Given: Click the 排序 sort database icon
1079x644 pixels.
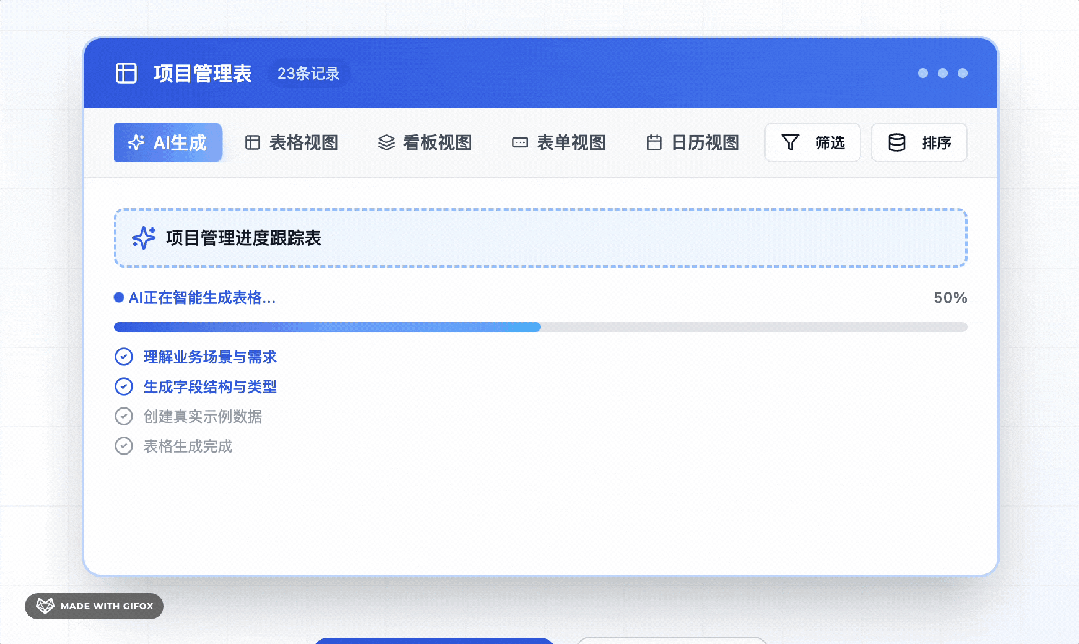Looking at the screenshot, I should coord(895,142).
